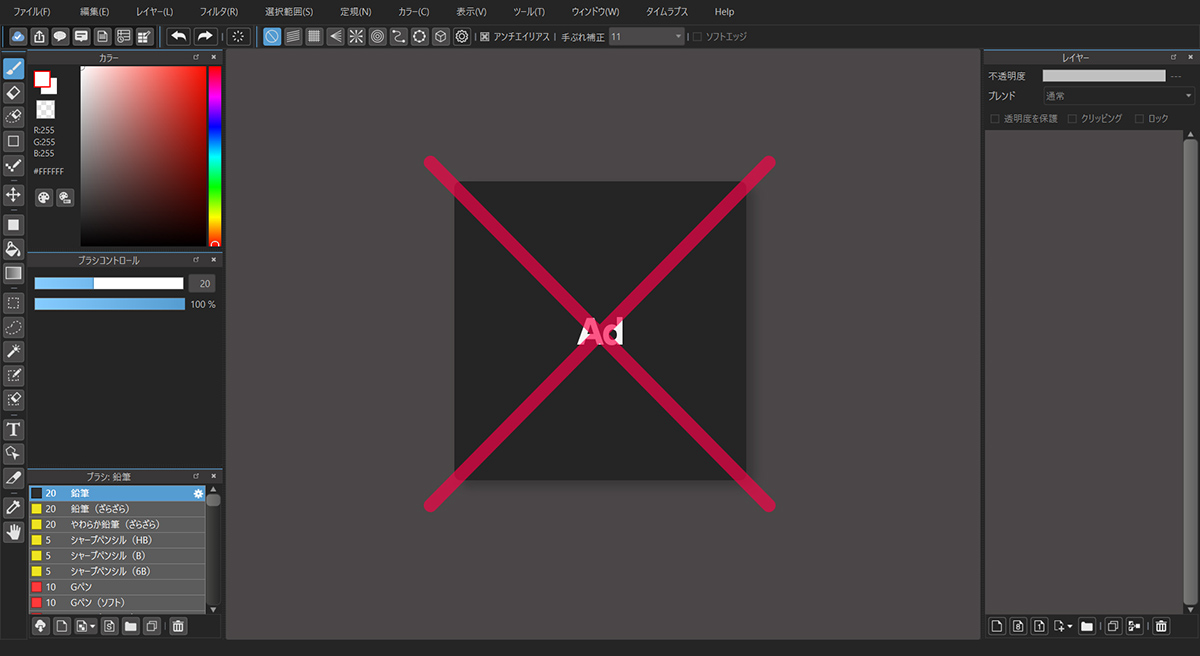Toggle the ロック checkbox

[1138, 117]
